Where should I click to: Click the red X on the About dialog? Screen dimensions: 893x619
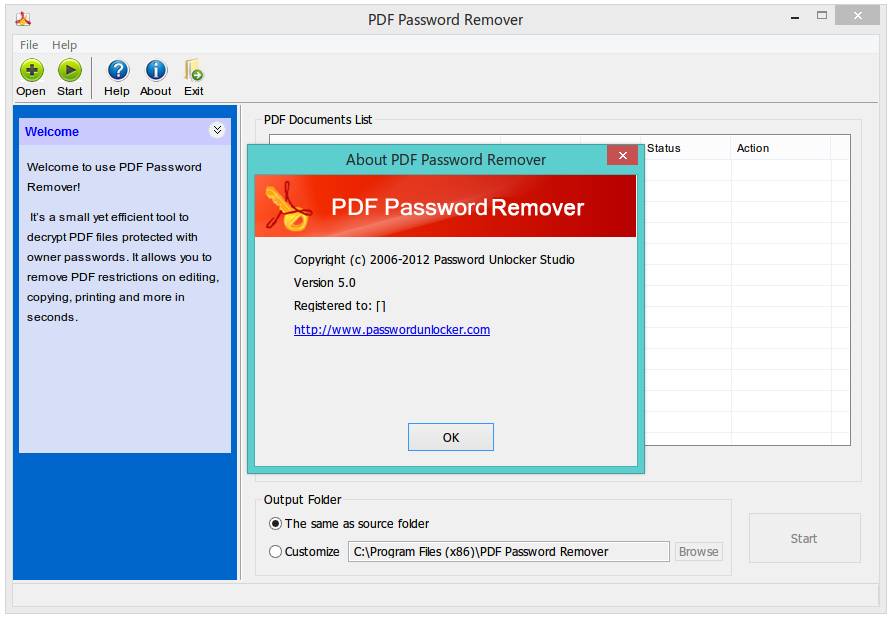coord(622,155)
